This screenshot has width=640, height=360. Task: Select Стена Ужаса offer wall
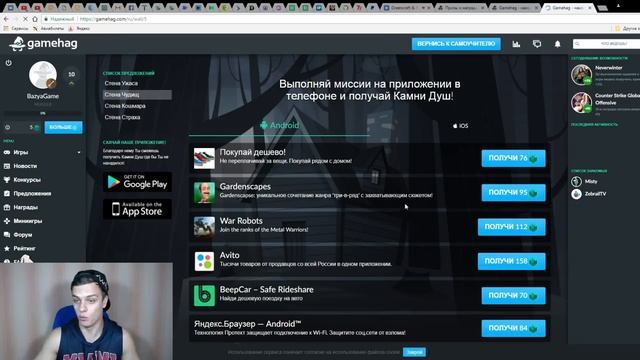click(121, 83)
